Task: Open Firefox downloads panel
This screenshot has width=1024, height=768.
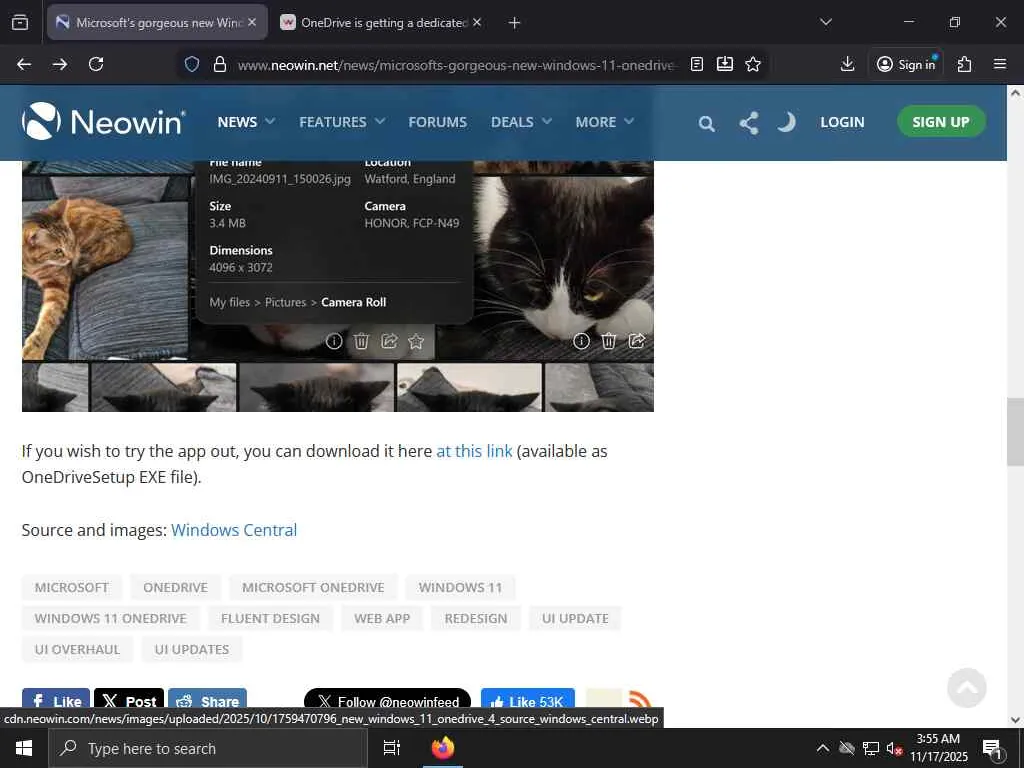Action: [847, 64]
